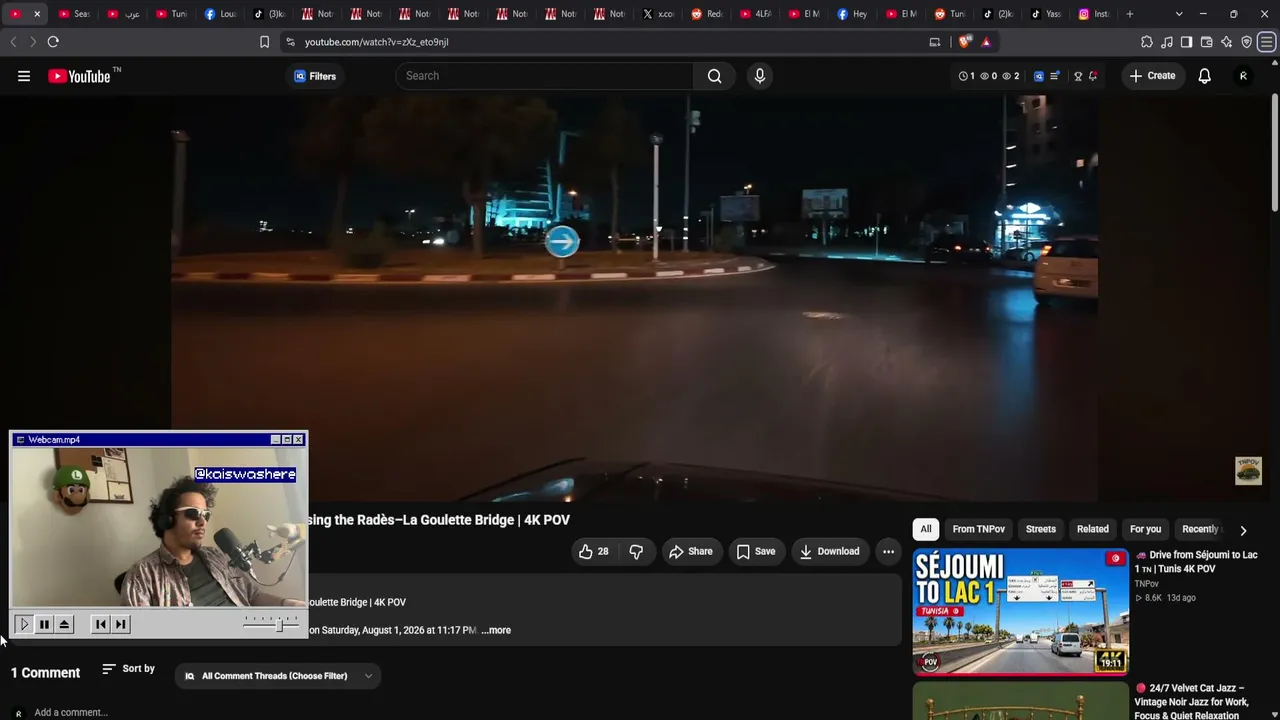
Task: Install the site app from address bar icon
Action: (x=935, y=42)
